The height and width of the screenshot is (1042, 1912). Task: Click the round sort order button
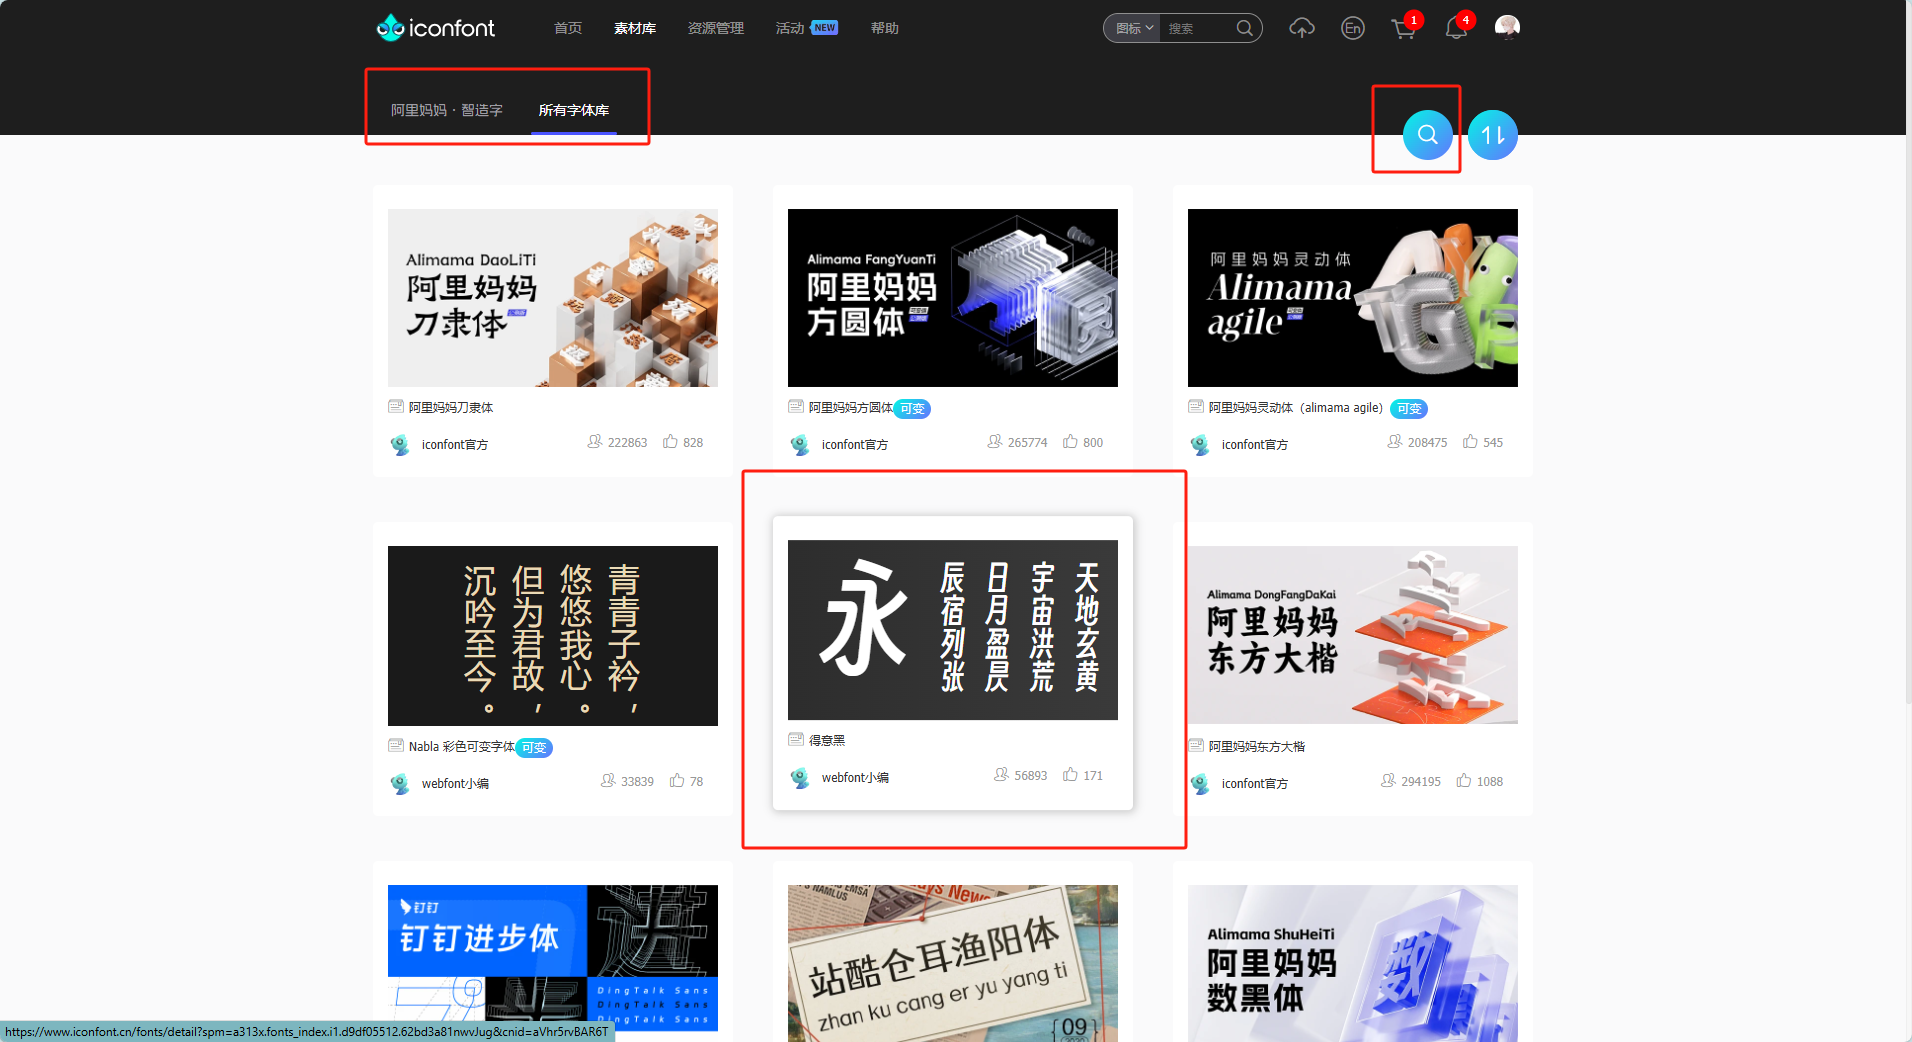(x=1493, y=135)
